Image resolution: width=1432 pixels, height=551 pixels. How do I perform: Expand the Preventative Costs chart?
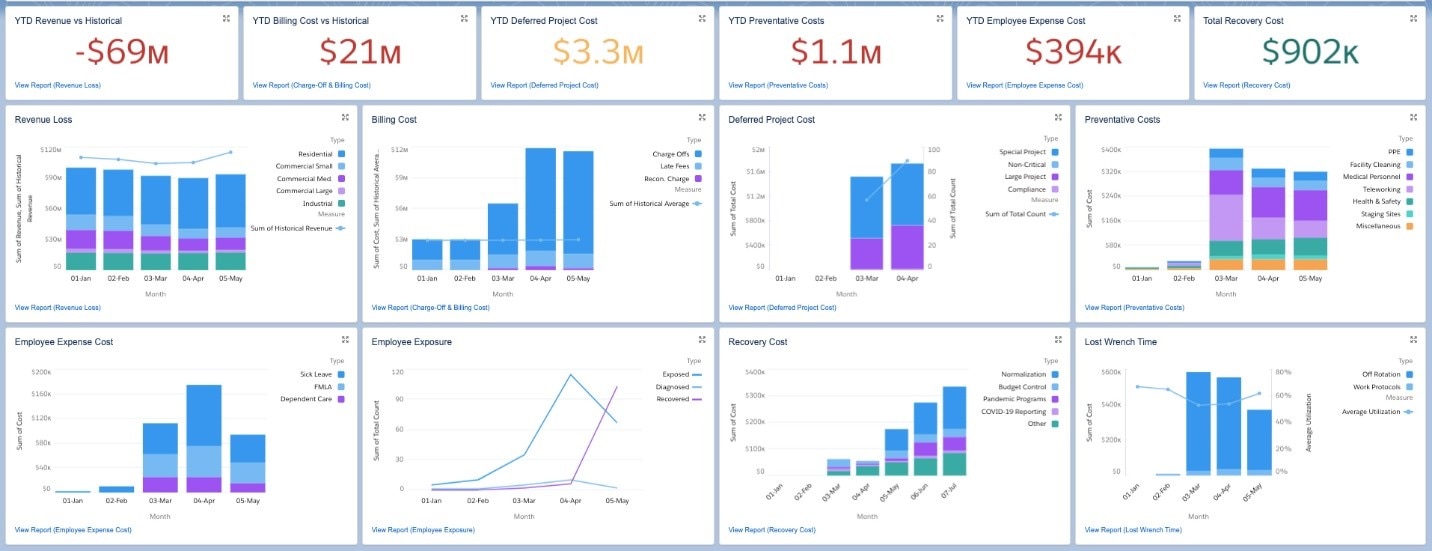tap(1415, 118)
